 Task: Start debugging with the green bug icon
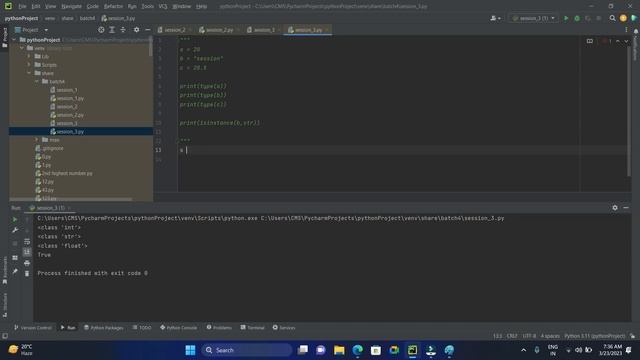tap(577, 18)
